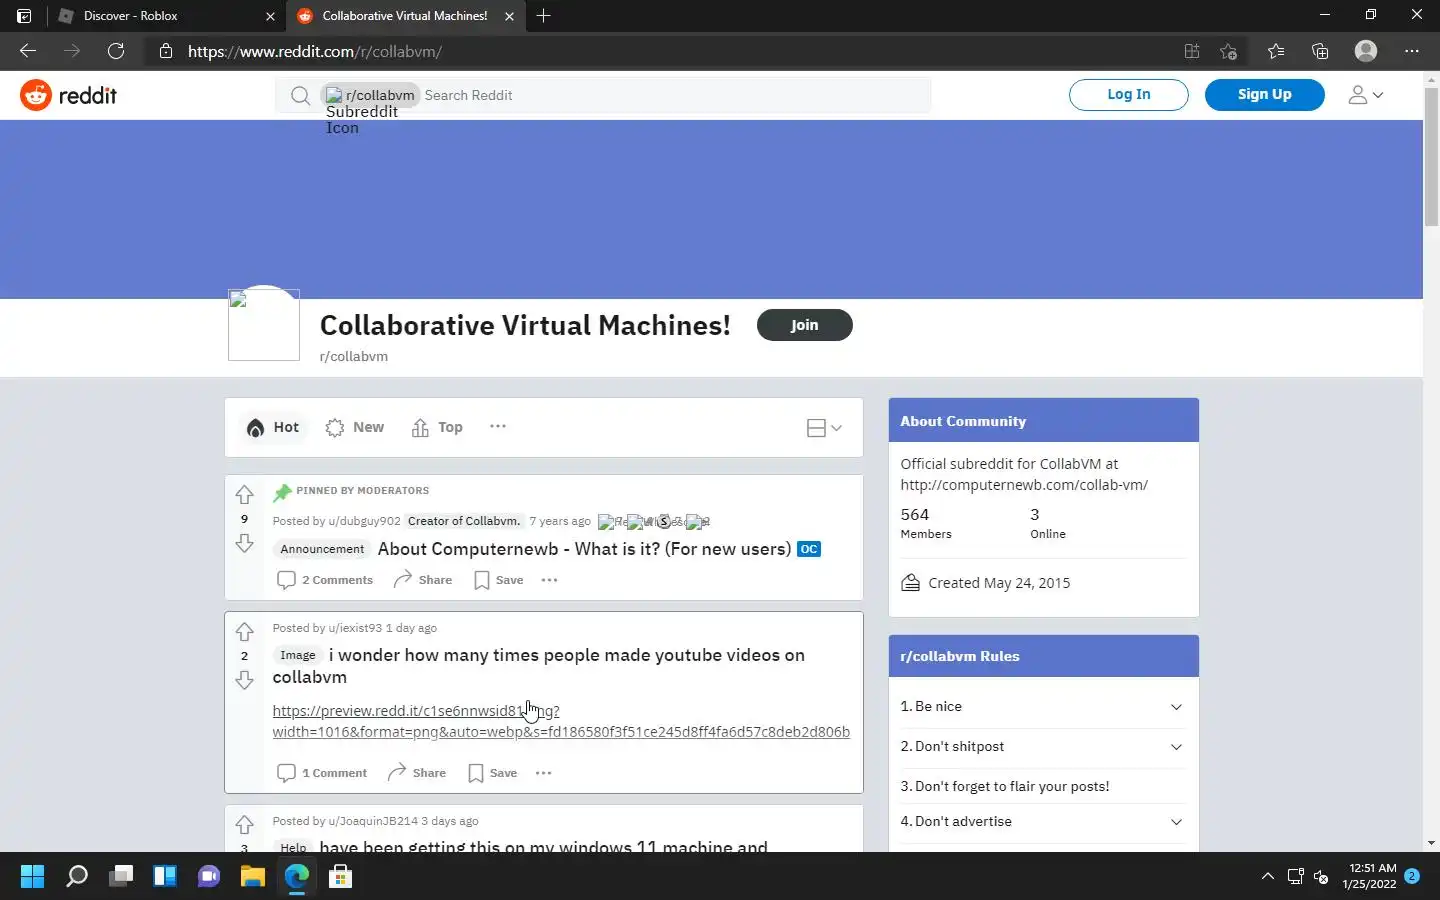Open the Windows Start menu
1440x900 pixels.
(x=32, y=877)
